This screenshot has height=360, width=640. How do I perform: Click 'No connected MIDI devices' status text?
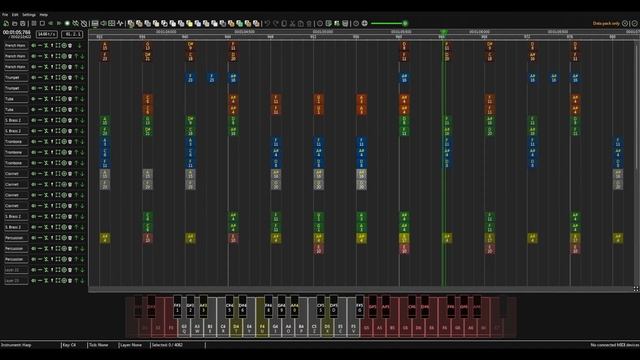tap(615, 345)
